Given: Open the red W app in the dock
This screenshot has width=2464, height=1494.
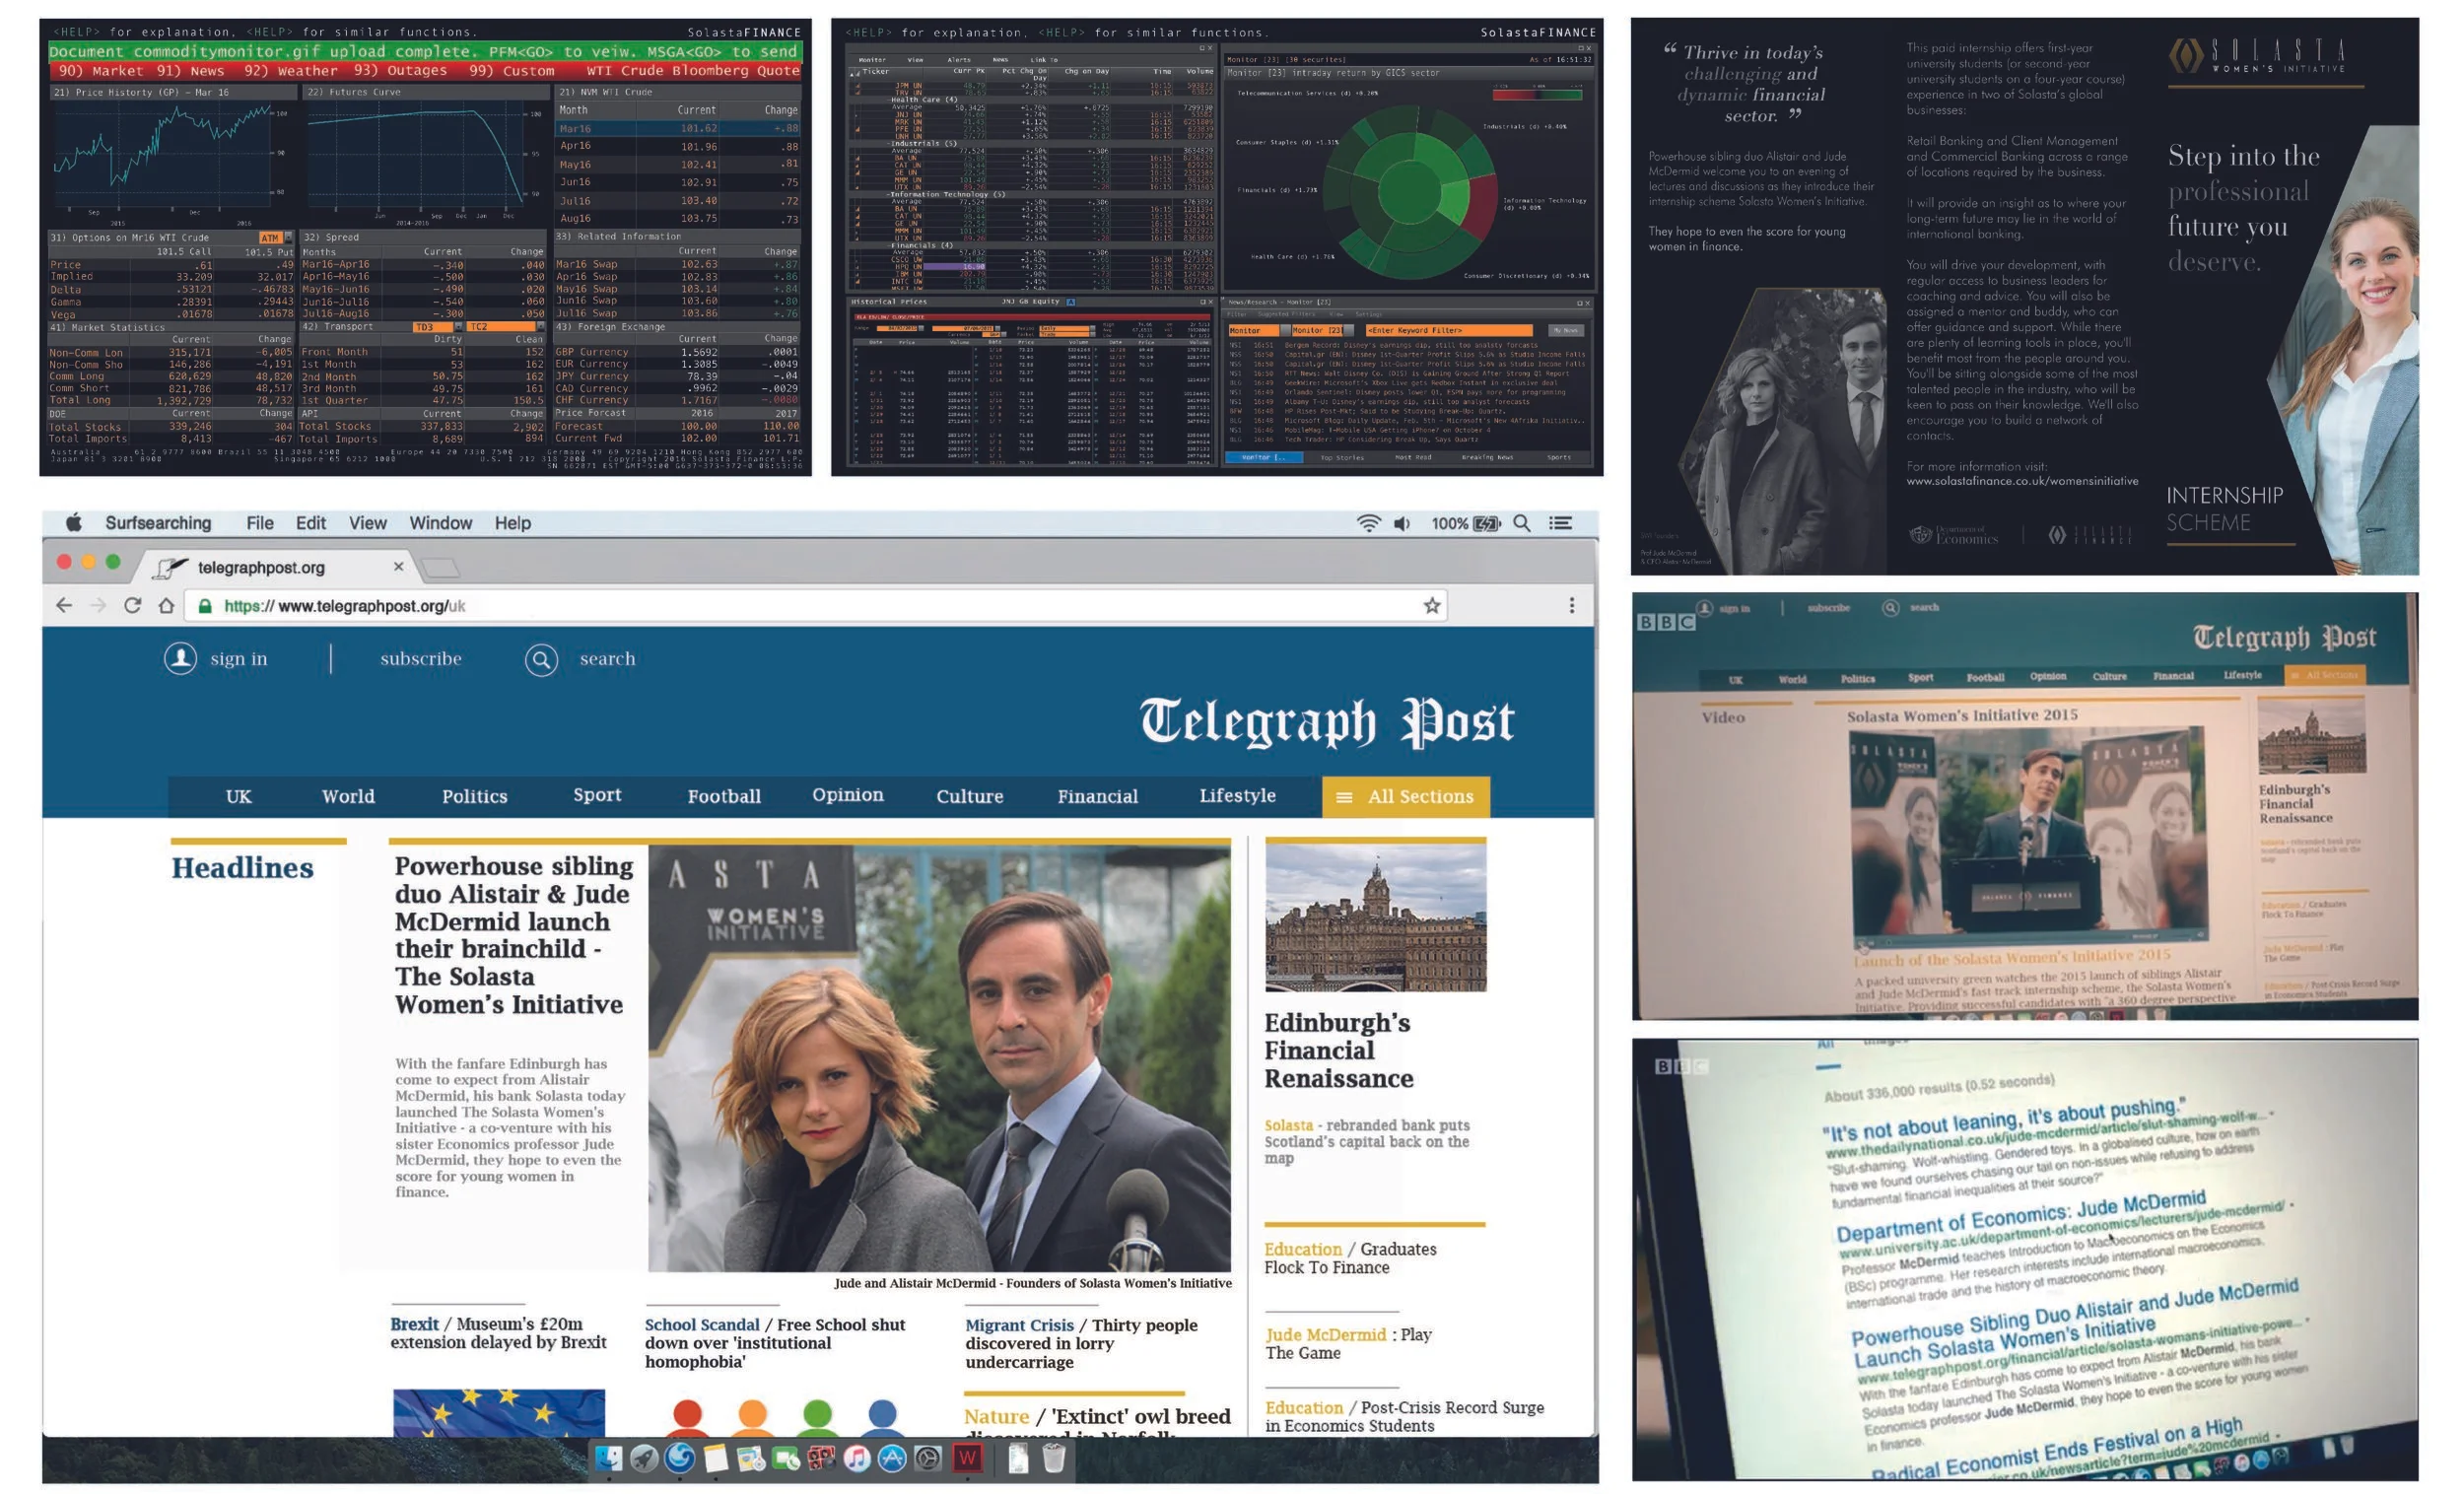Looking at the screenshot, I should (x=967, y=1458).
